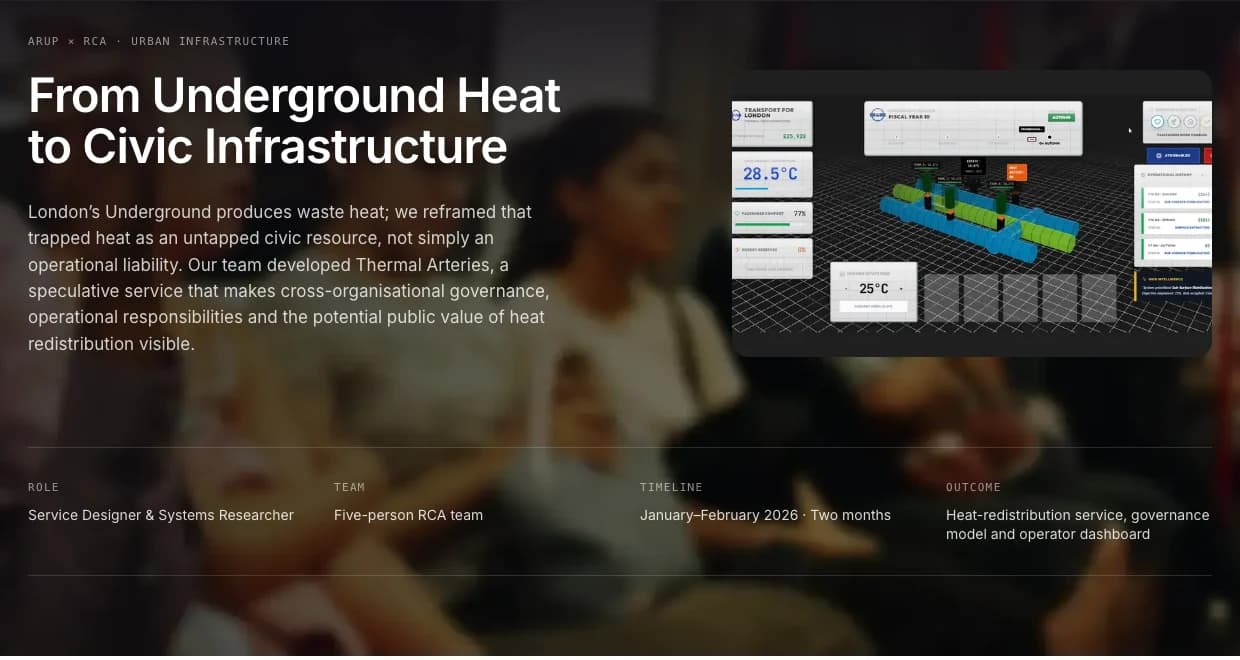
Task: Click the 'ROLE' label
Action: (x=43, y=487)
